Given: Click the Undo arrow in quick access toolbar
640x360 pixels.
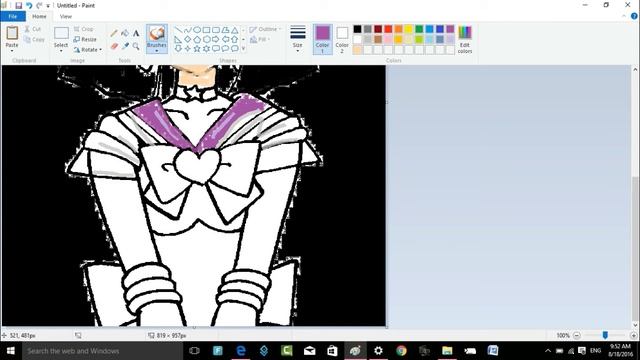Looking at the screenshot, I should [x=29, y=5].
